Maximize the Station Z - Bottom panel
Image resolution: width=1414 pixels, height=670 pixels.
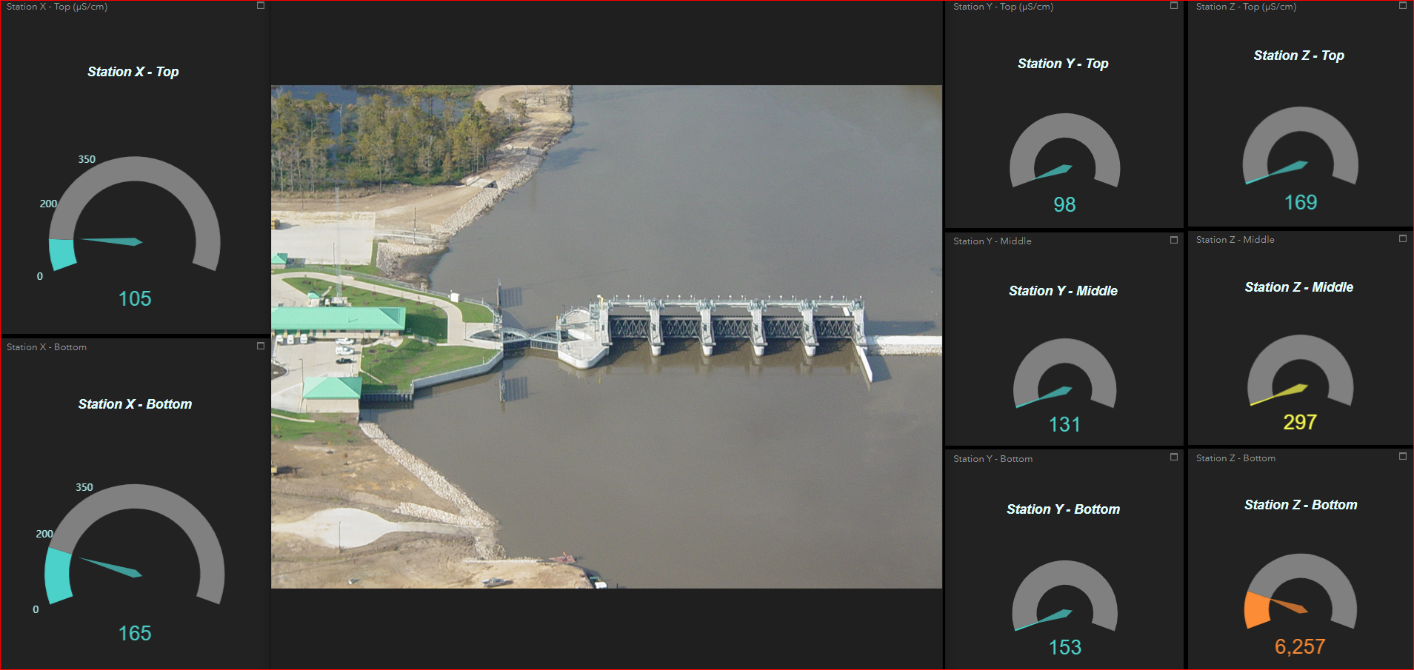[x=1404, y=457]
